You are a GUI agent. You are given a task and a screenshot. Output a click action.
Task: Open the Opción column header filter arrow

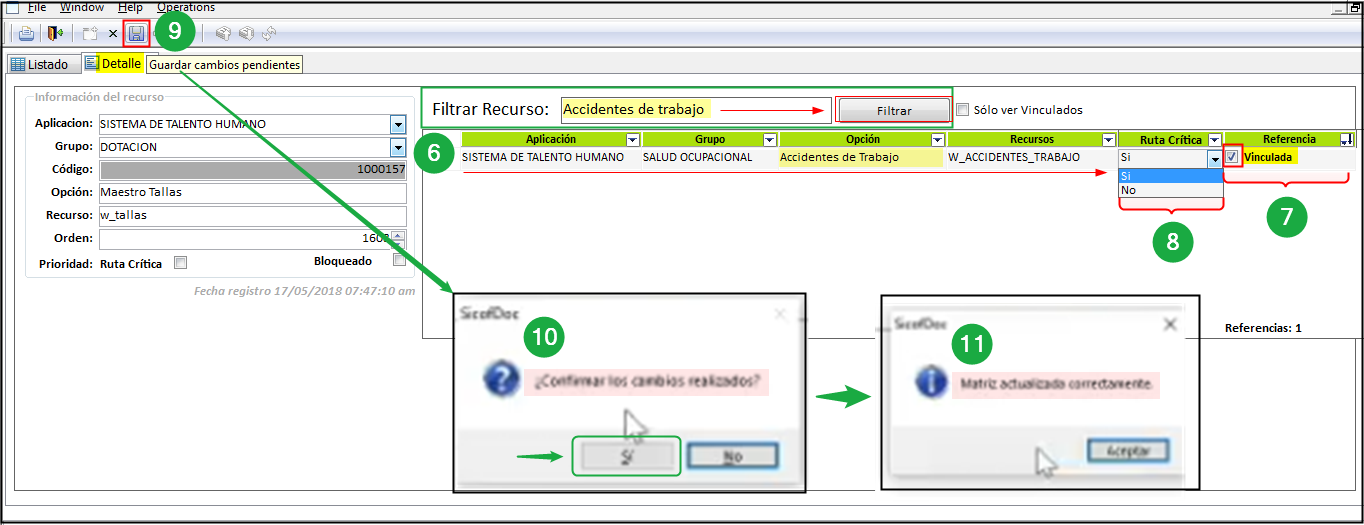[x=938, y=140]
